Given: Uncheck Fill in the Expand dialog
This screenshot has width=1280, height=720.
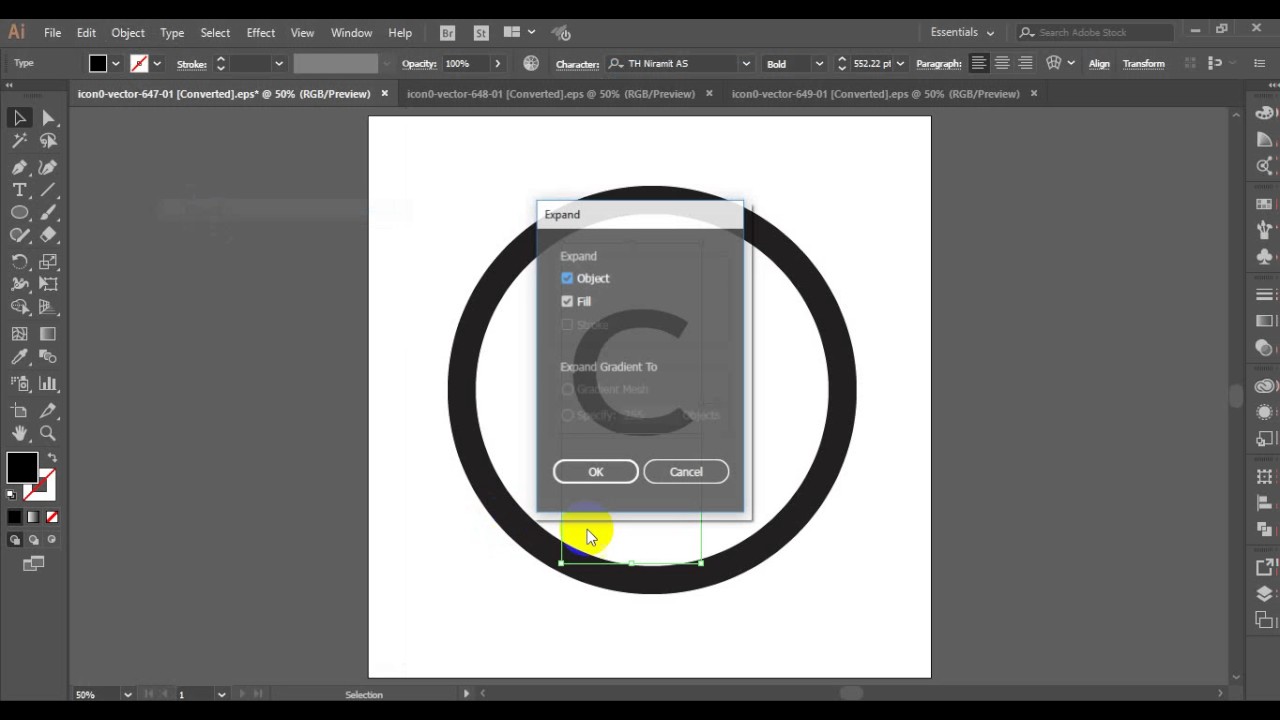Looking at the screenshot, I should click(567, 301).
